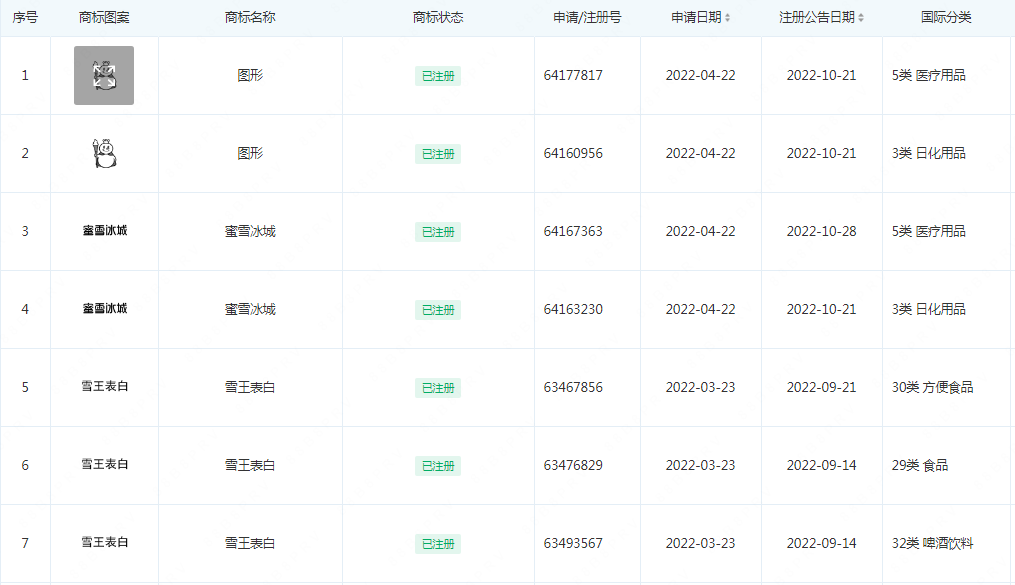View the 雪王表白 logo image in row 6
The height and width of the screenshot is (585, 1015).
point(104,464)
